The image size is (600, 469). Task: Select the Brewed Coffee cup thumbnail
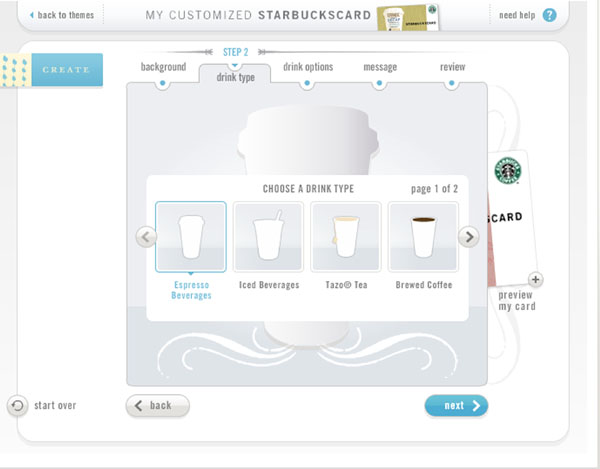pyautogui.click(x=423, y=237)
